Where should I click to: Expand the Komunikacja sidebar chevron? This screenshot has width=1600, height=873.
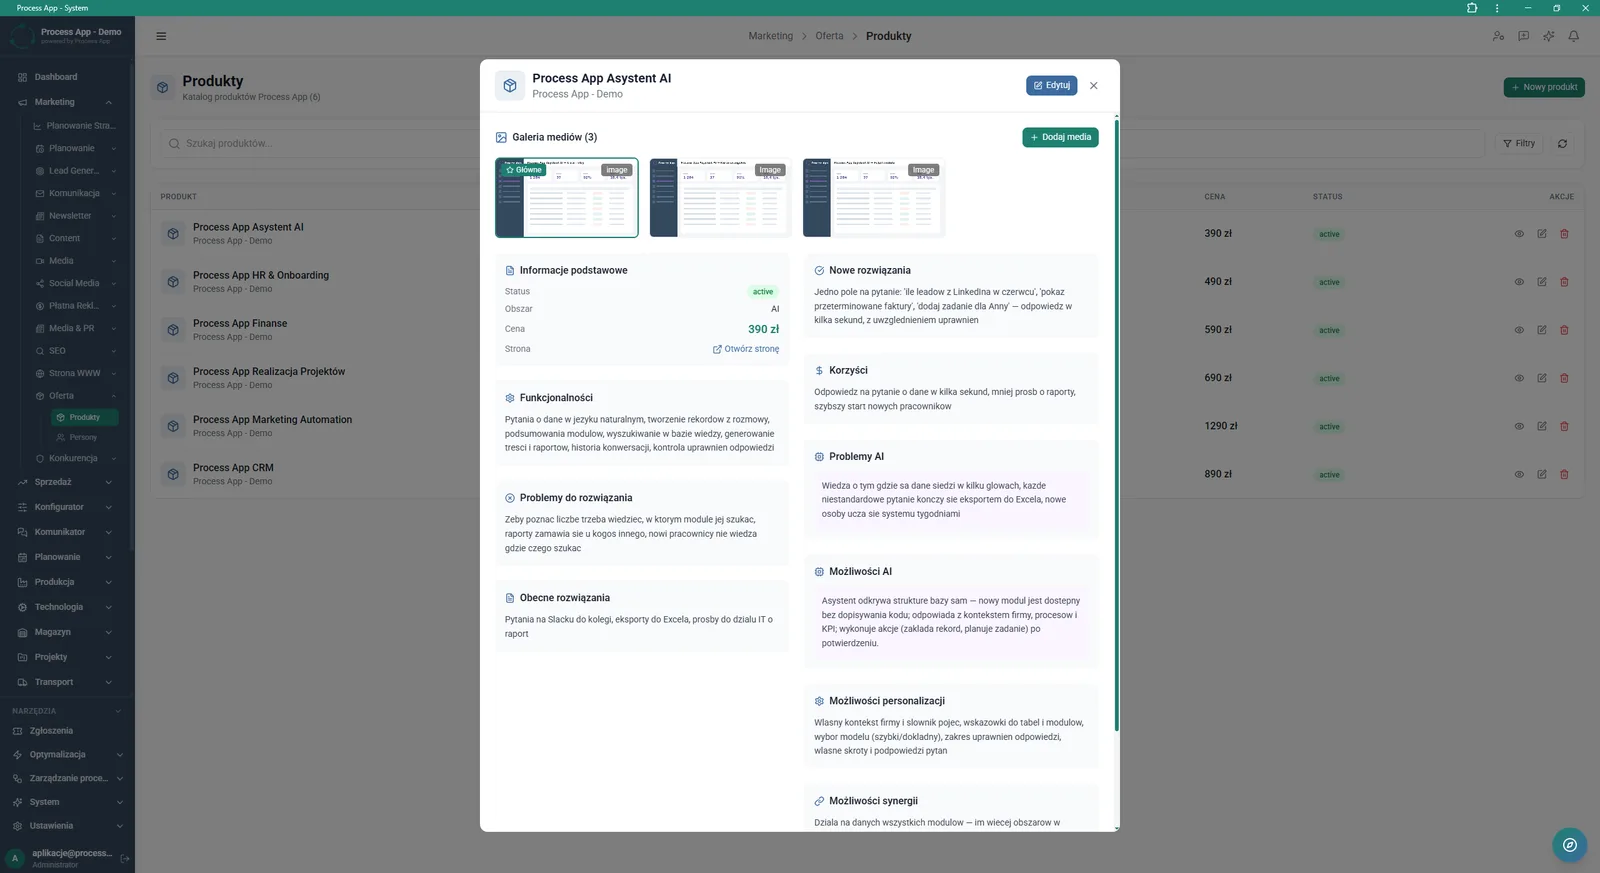coord(113,194)
